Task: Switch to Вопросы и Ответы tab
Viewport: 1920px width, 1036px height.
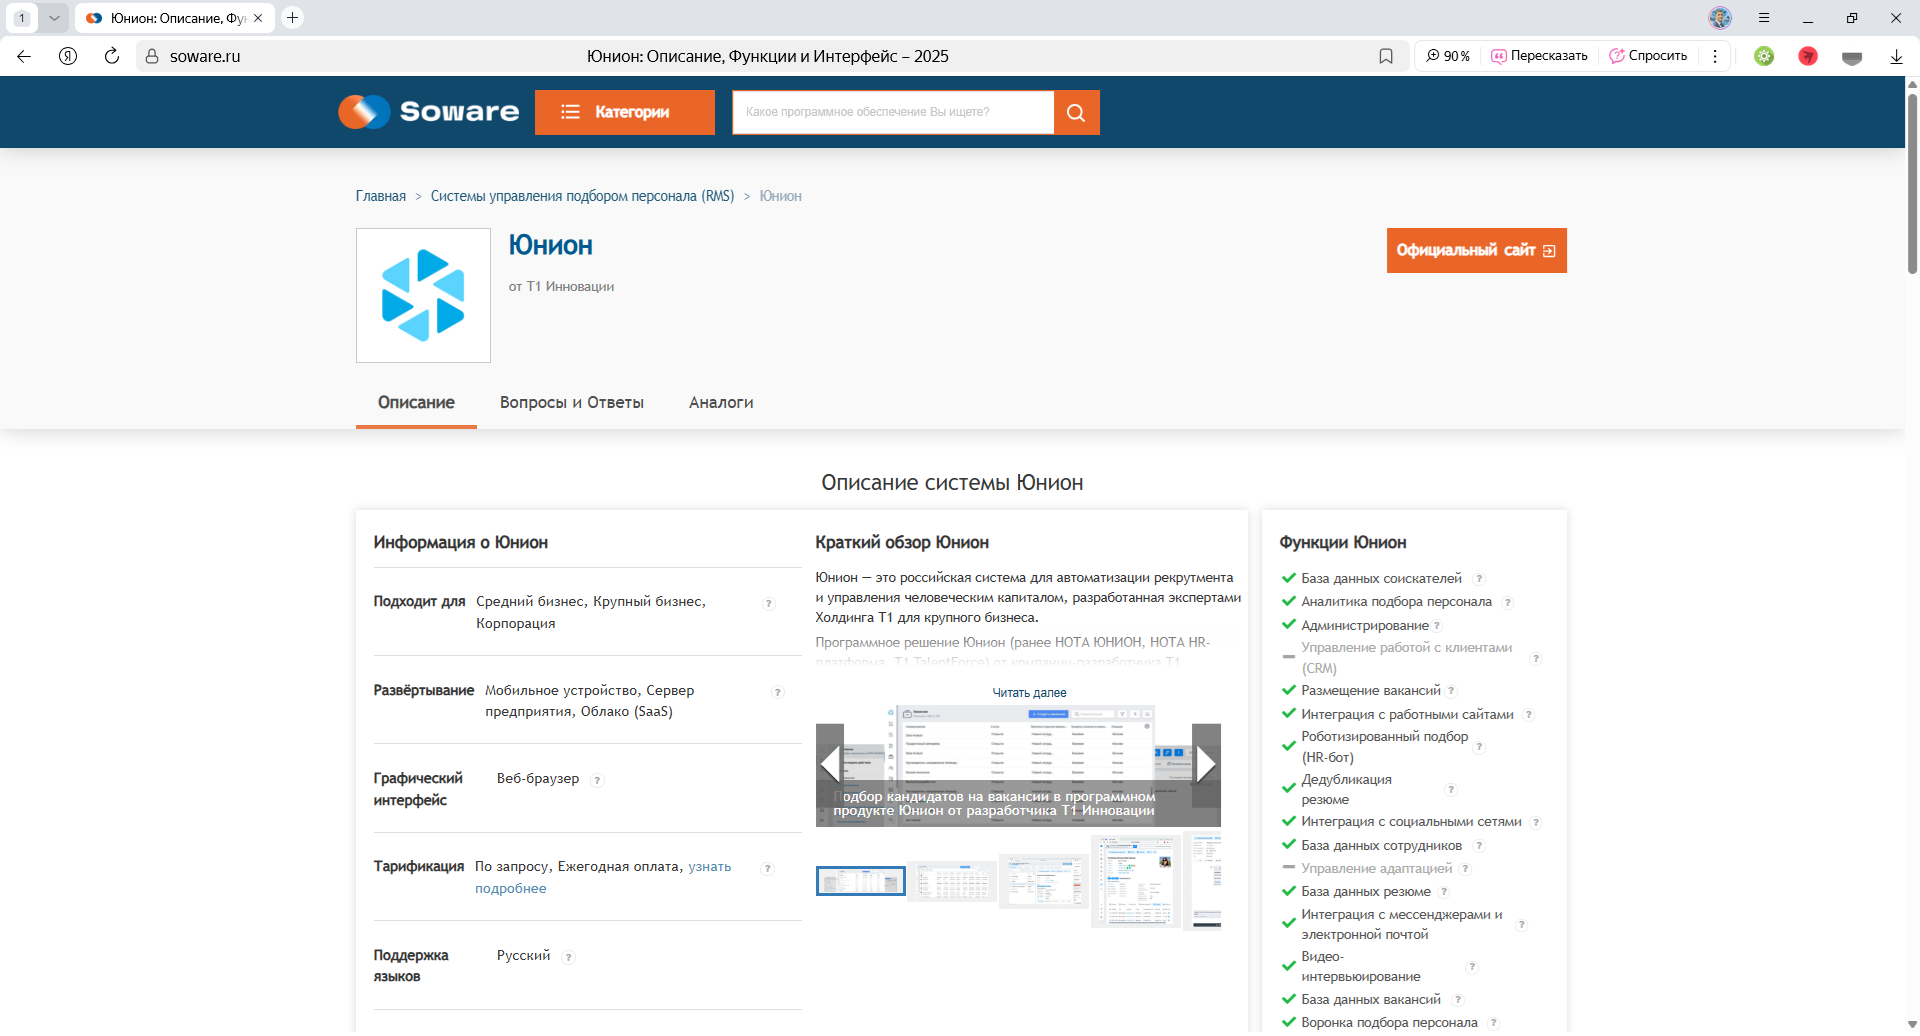Action: [571, 402]
